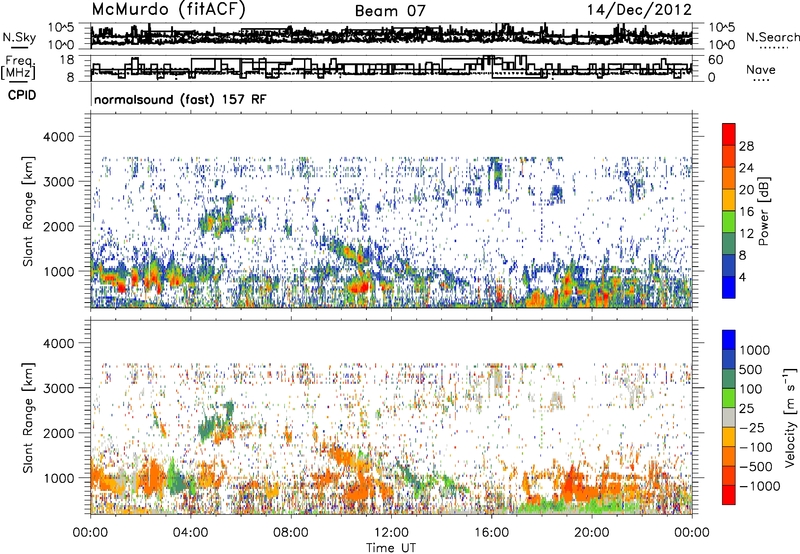
Task: Click the 'Time UT' axis title
Action: [391, 548]
